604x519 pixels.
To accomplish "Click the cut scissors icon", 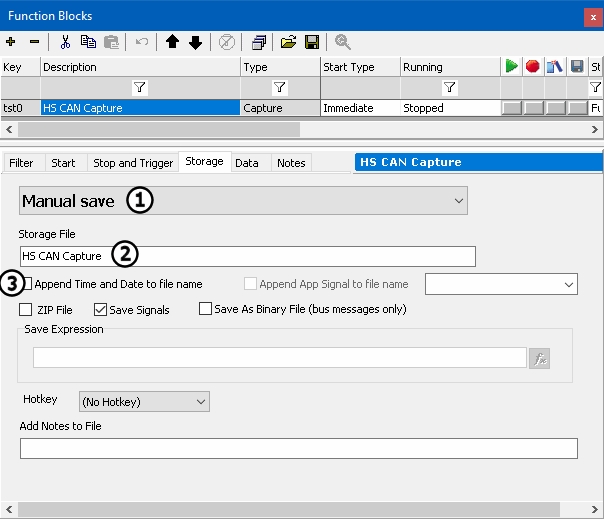I will pos(65,42).
